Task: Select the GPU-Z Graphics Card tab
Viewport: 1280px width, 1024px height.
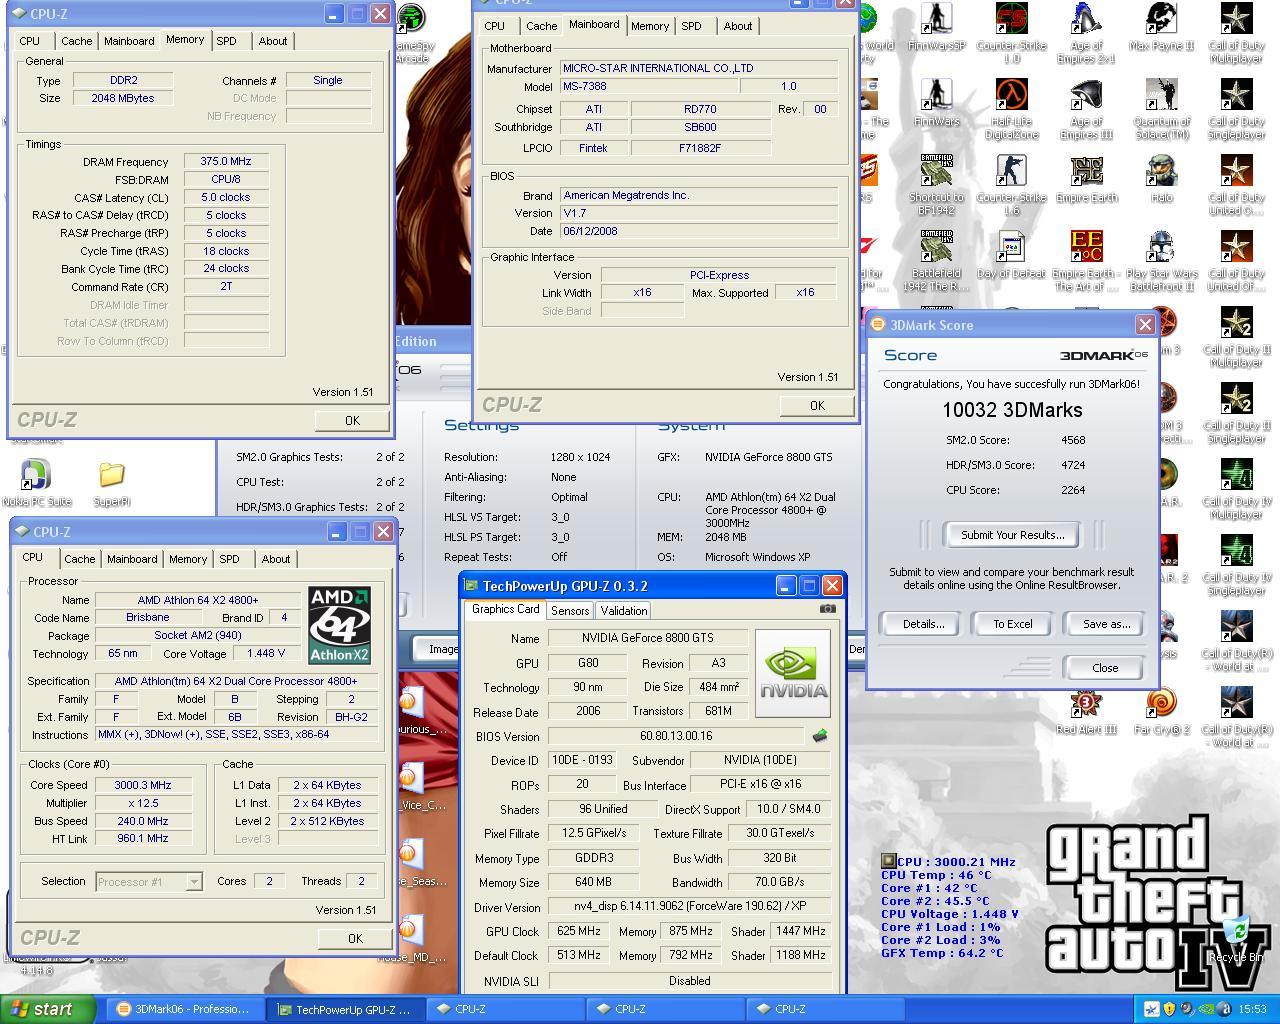Action: point(505,609)
